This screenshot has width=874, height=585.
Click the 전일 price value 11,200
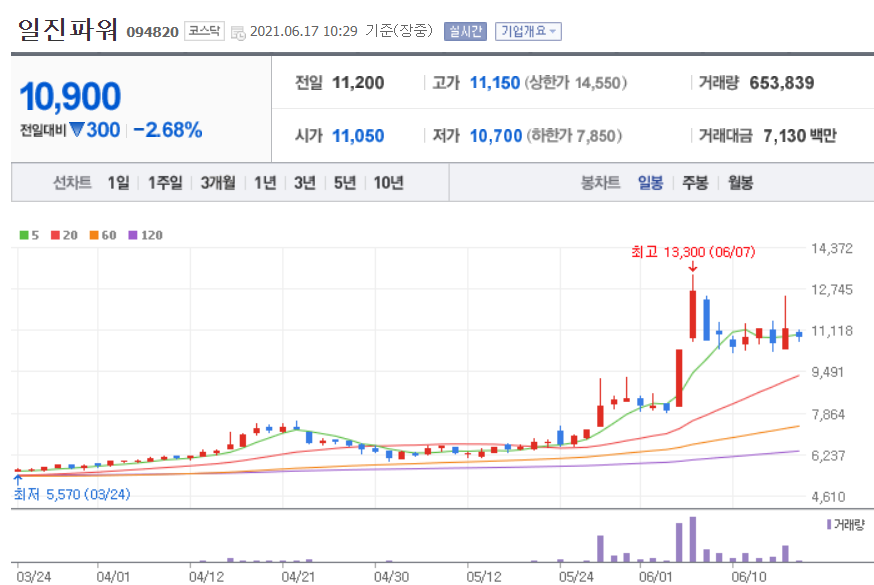(358, 83)
